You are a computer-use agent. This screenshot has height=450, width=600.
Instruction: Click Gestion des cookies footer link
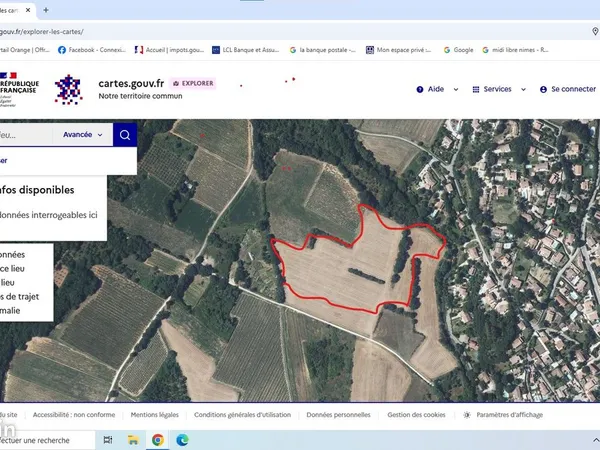coord(416,415)
